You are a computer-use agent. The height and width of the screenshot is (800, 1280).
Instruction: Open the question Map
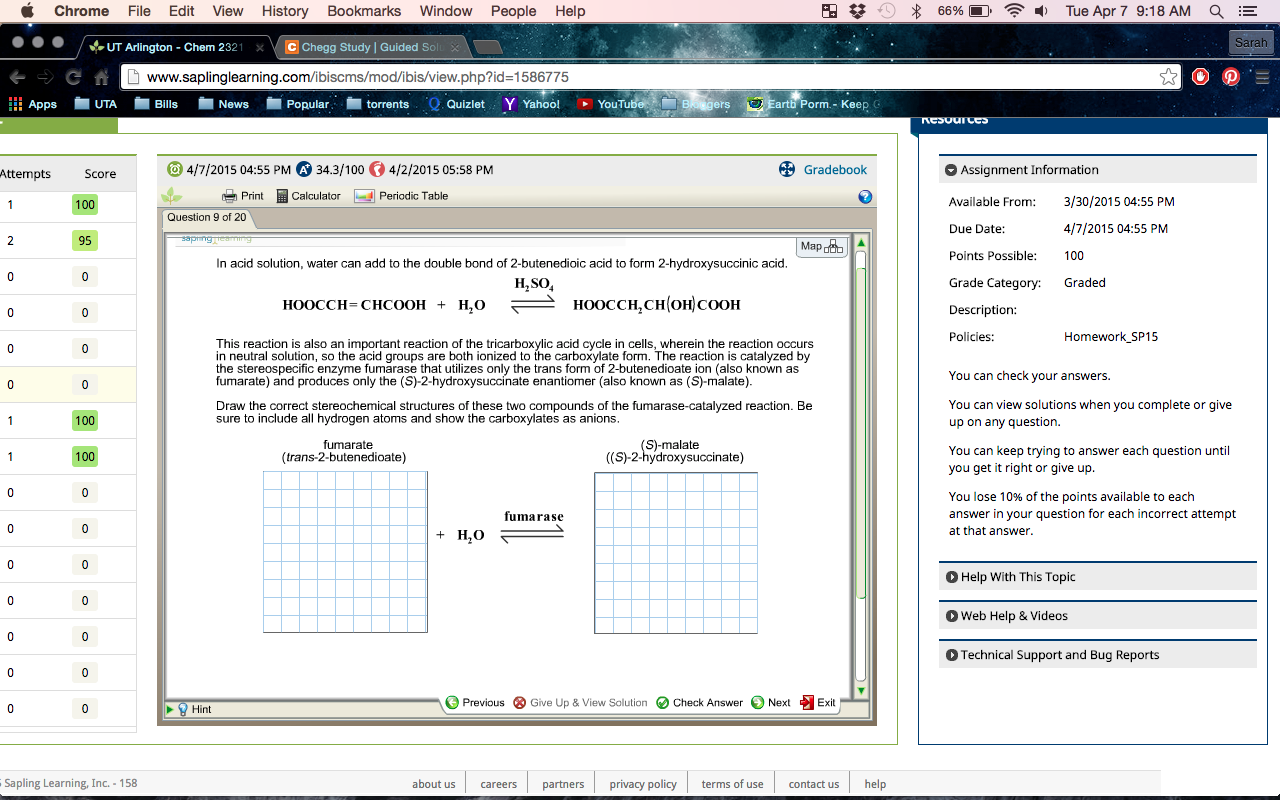click(821, 247)
